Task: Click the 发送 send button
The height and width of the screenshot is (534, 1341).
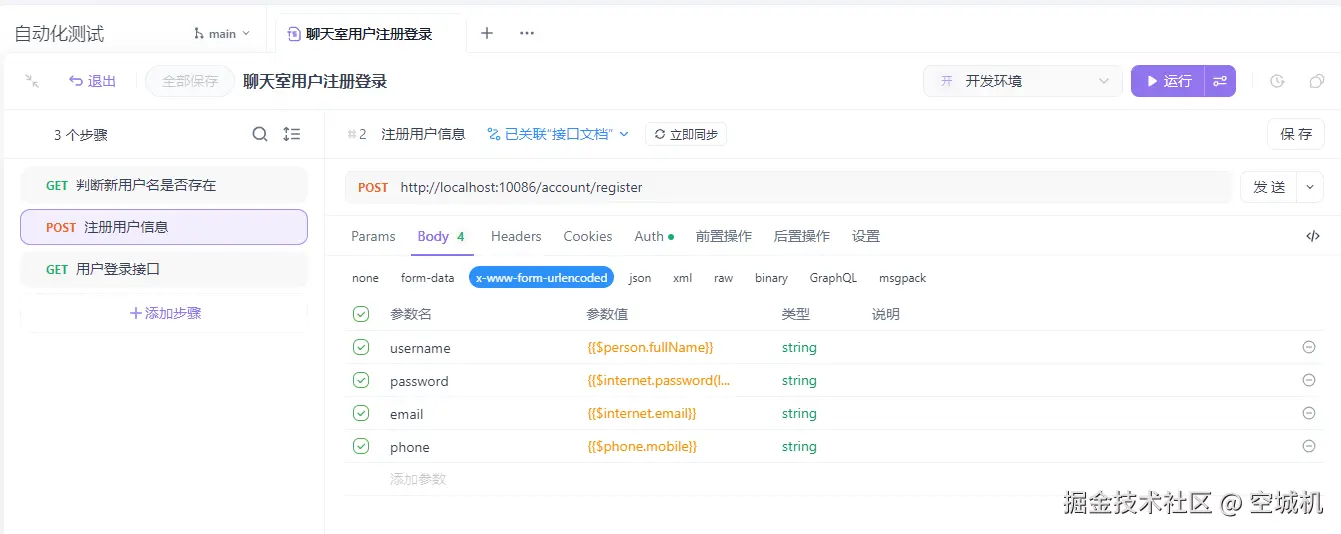Action: point(1269,187)
